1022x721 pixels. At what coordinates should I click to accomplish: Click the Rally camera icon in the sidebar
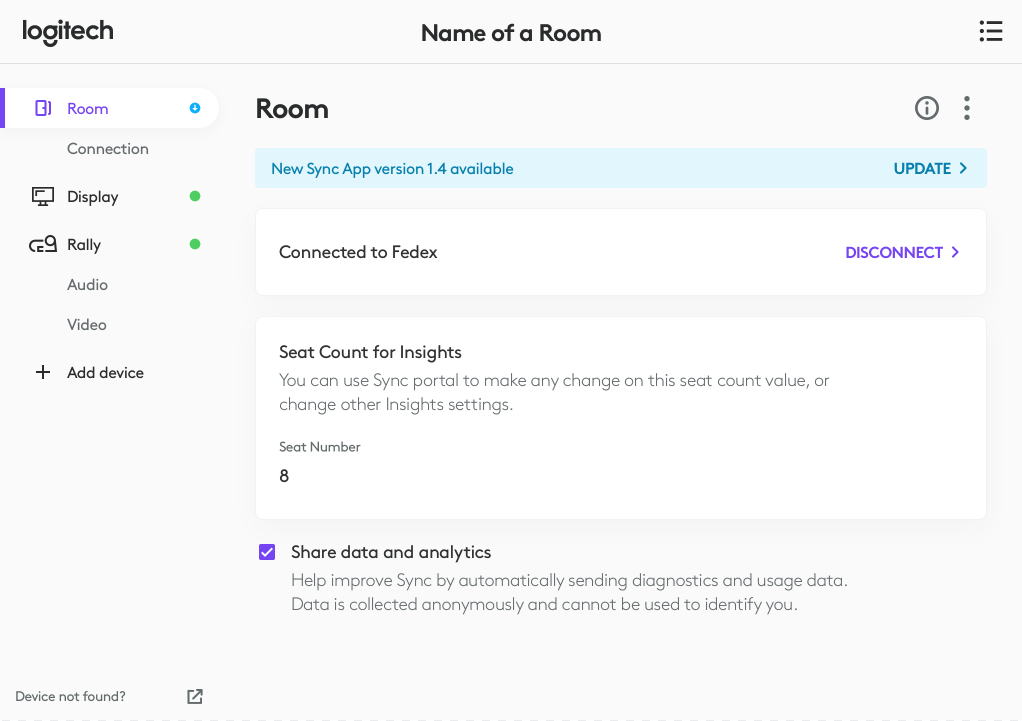[x=42, y=244]
